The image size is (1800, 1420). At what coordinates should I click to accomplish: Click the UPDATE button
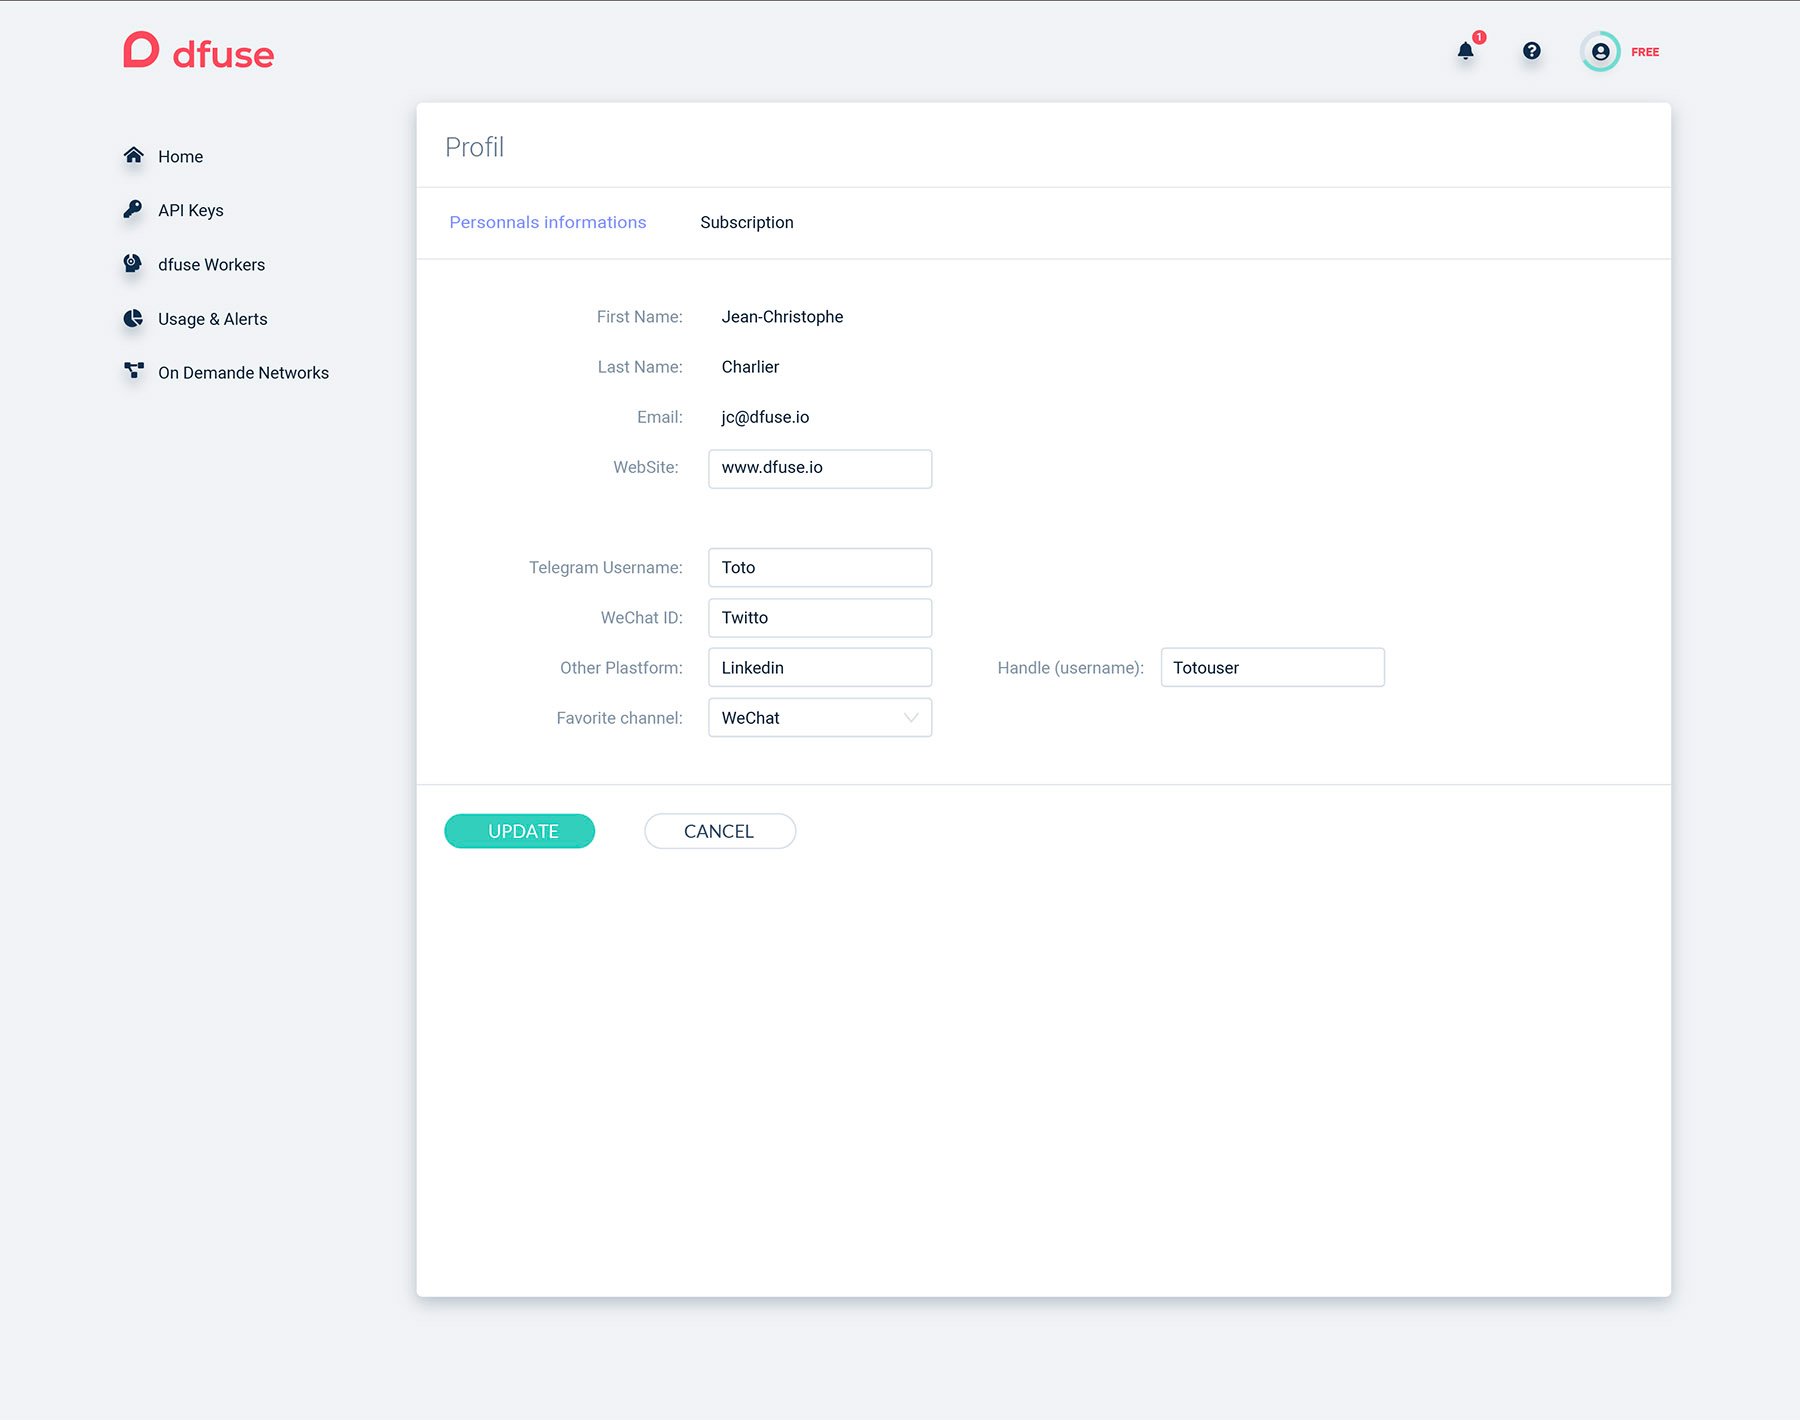tap(519, 831)
